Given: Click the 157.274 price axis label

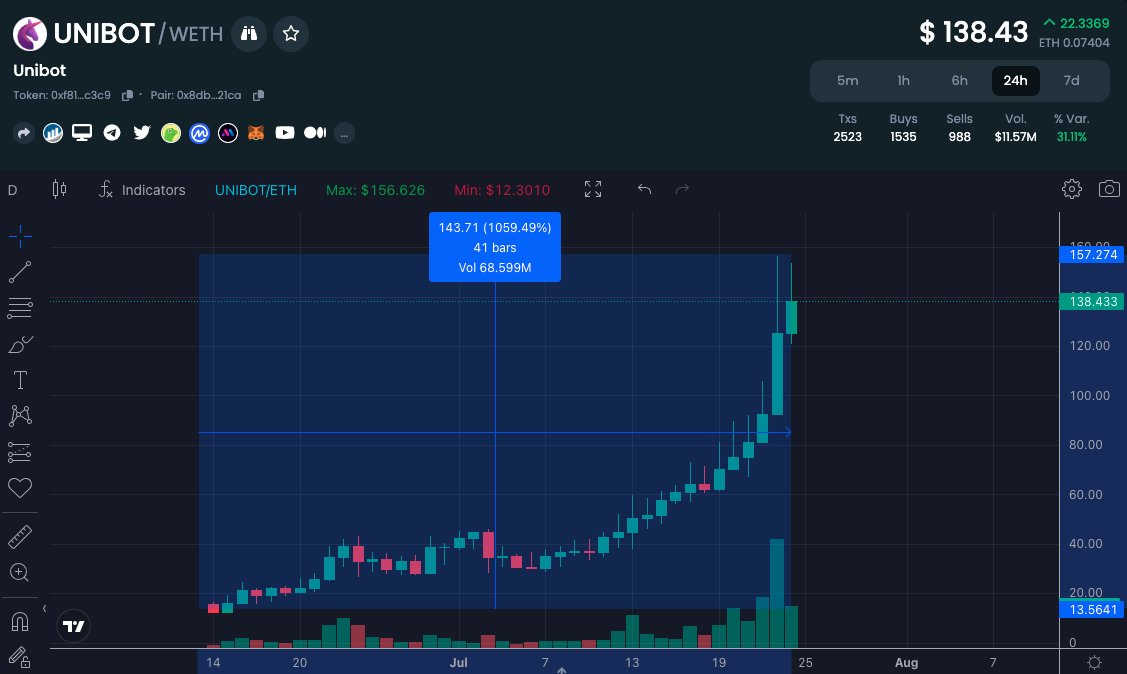Looking at the screenshot, I should (x=1092, y=254).
